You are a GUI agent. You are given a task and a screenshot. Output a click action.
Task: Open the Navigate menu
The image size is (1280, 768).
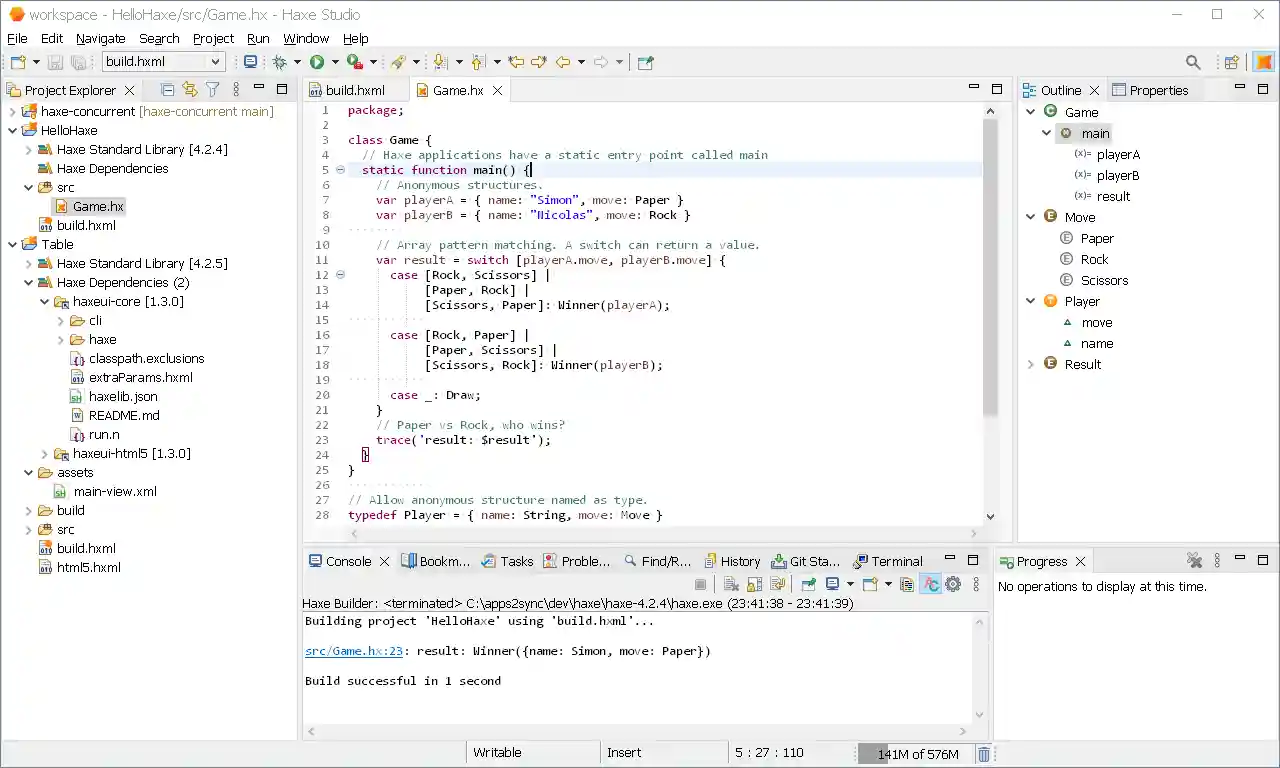click(100, 38)
